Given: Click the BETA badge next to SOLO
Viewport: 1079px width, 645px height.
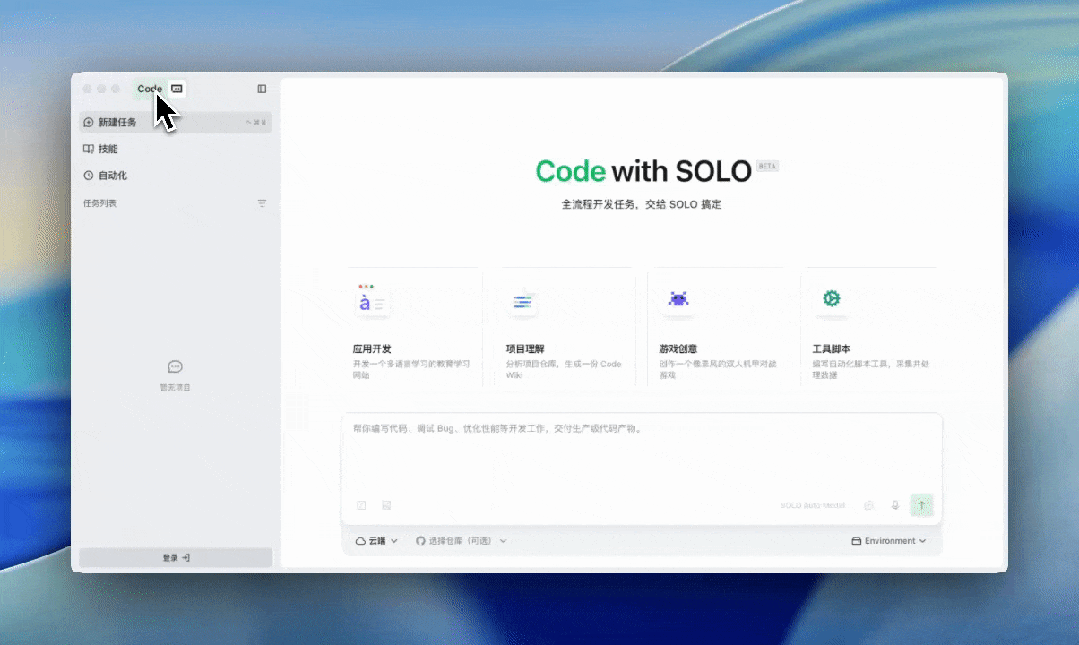Looking at the screenshot, I should 767,166.
